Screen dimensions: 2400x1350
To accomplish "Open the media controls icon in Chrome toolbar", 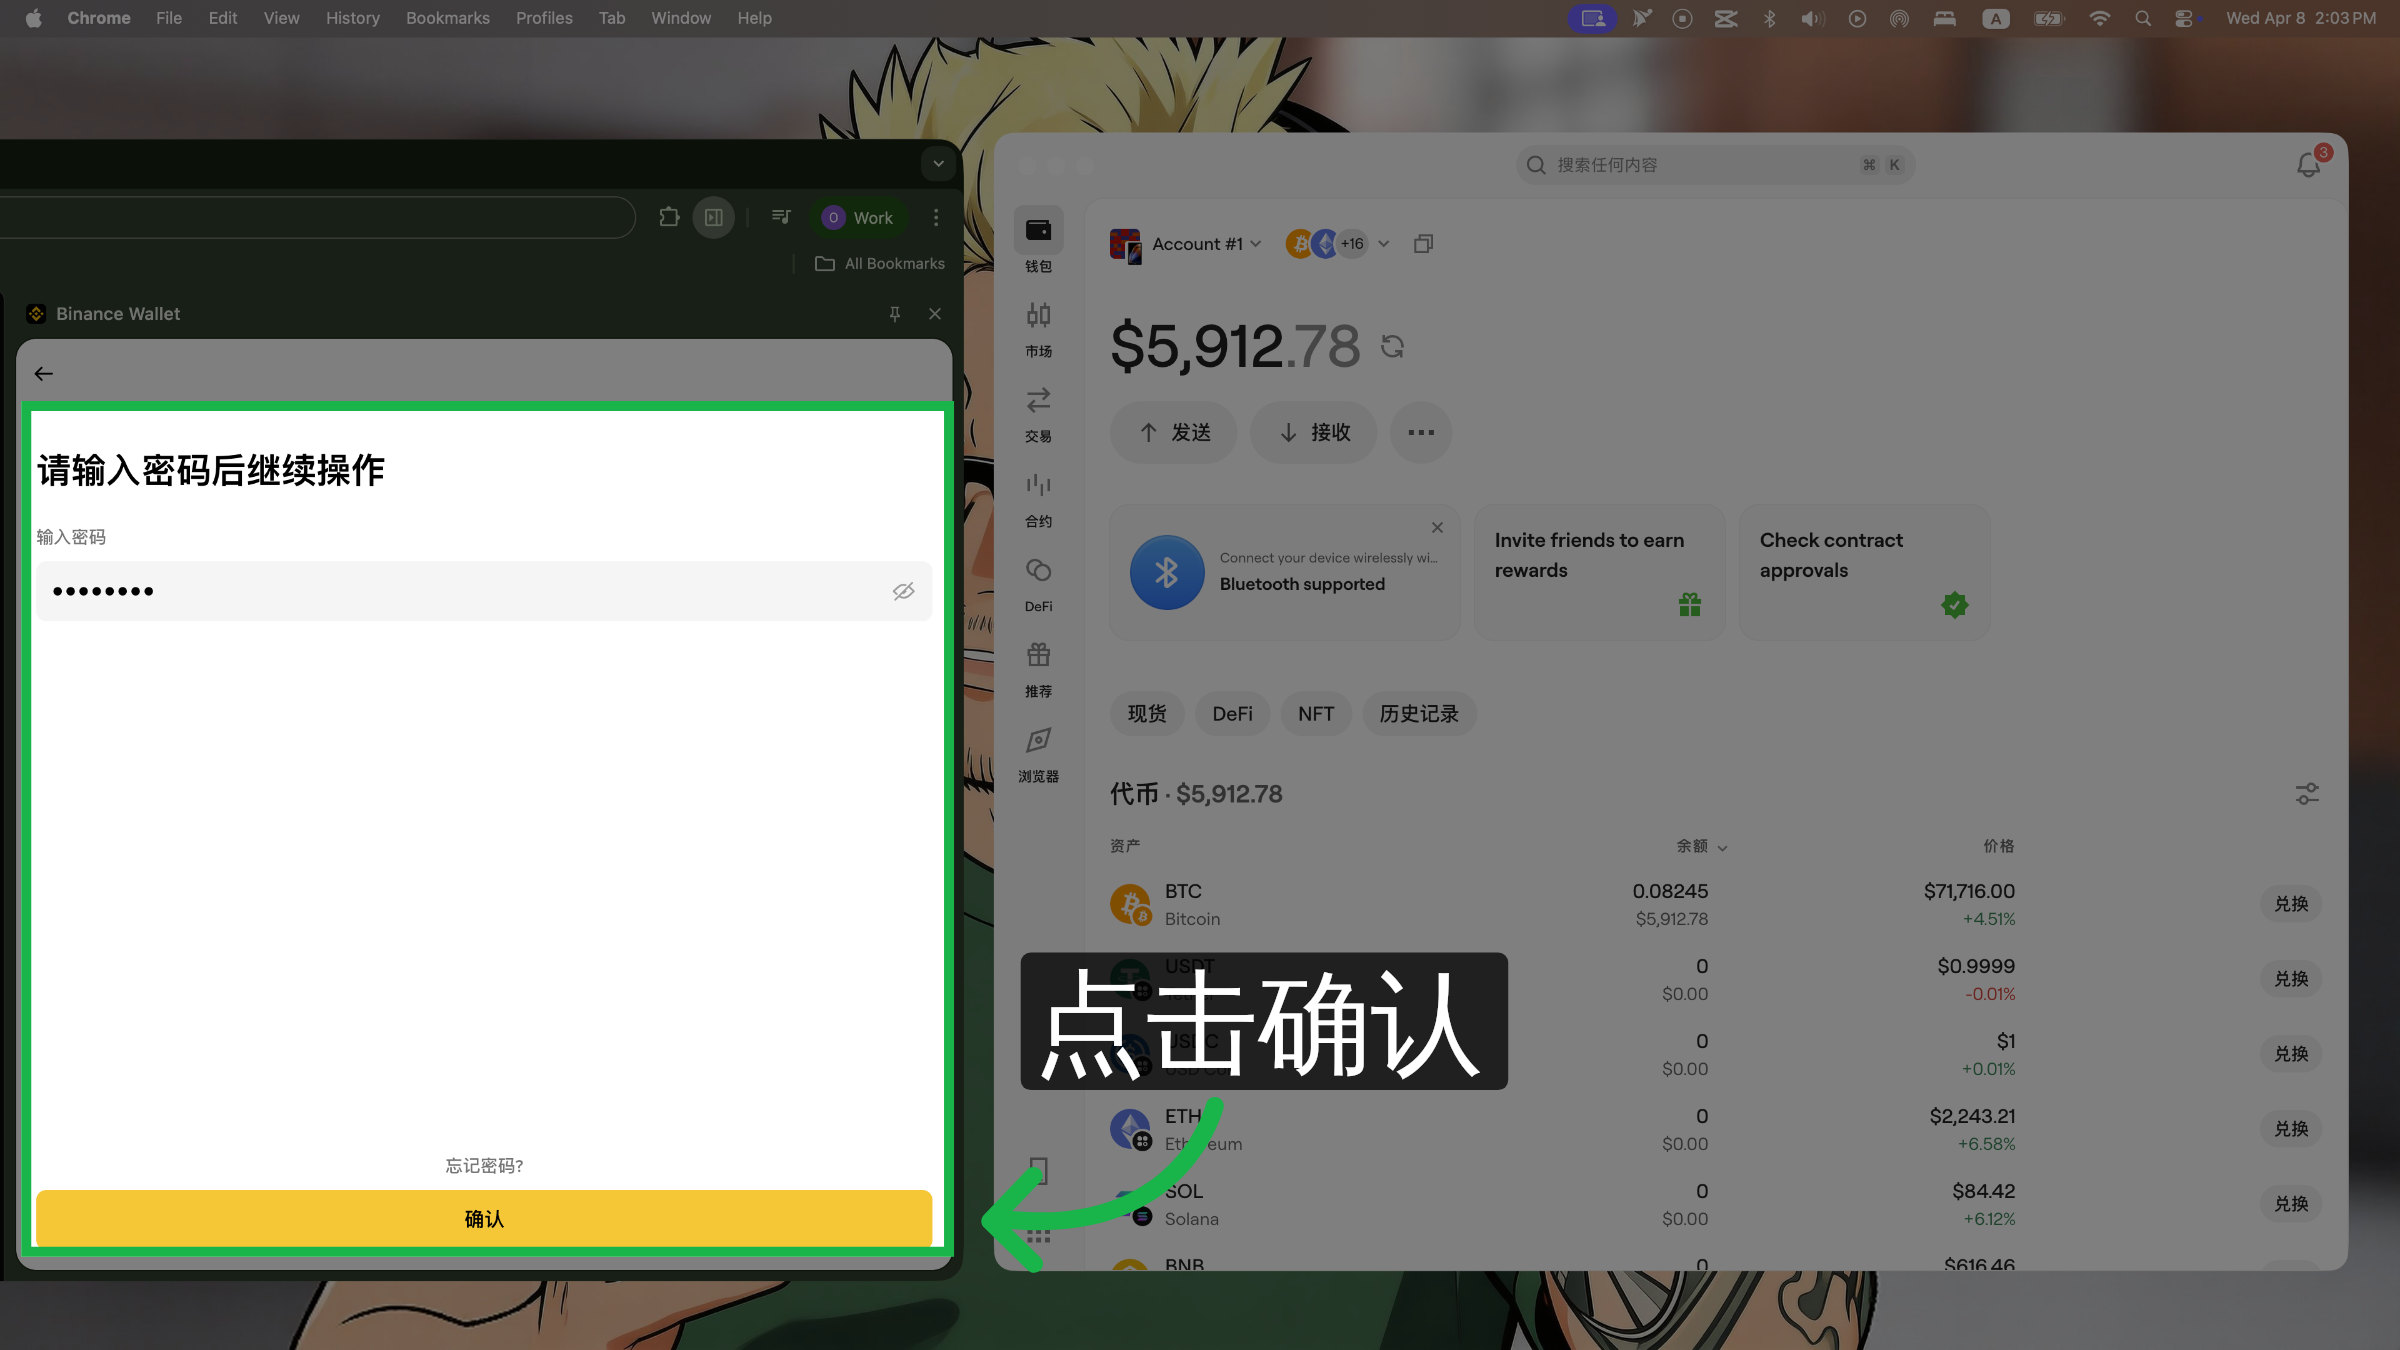I will (x=781, y=217).
